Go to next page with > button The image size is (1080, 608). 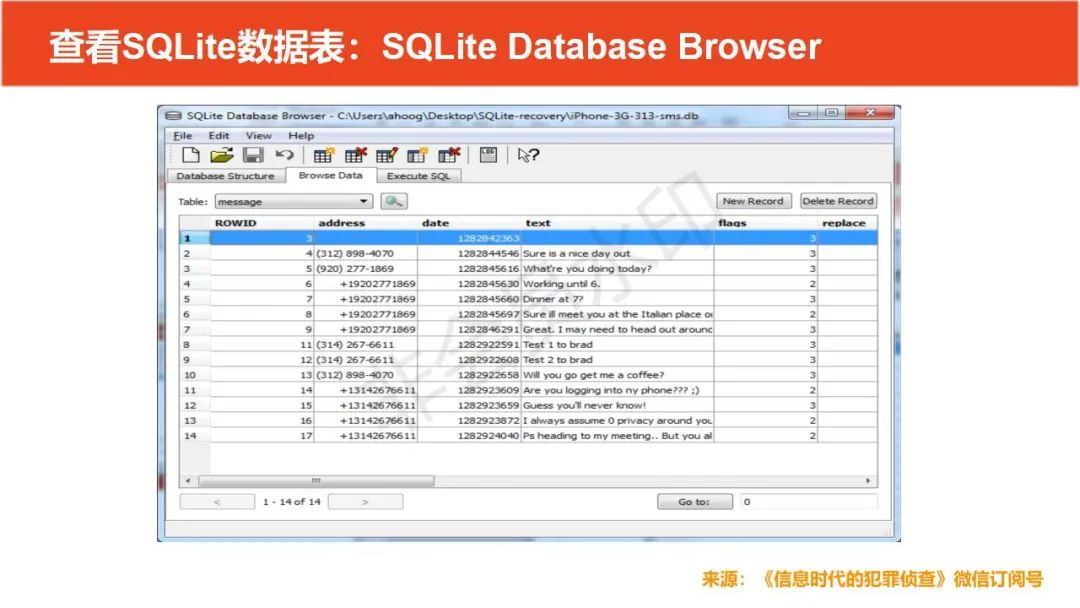point(365,502)
